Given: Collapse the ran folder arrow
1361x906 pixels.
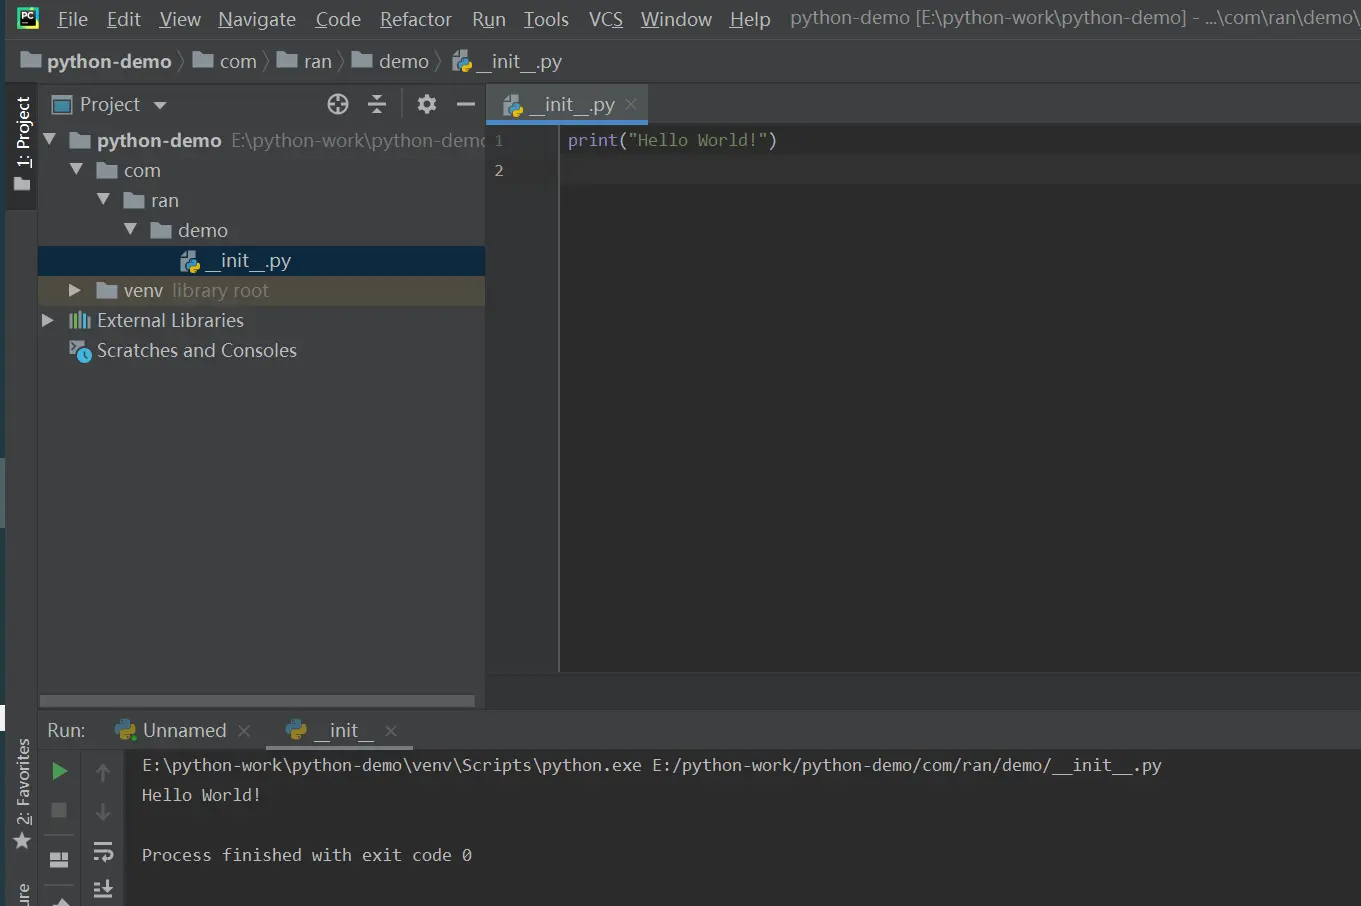Looking at the screenshot, I should [x=103, y=200].
